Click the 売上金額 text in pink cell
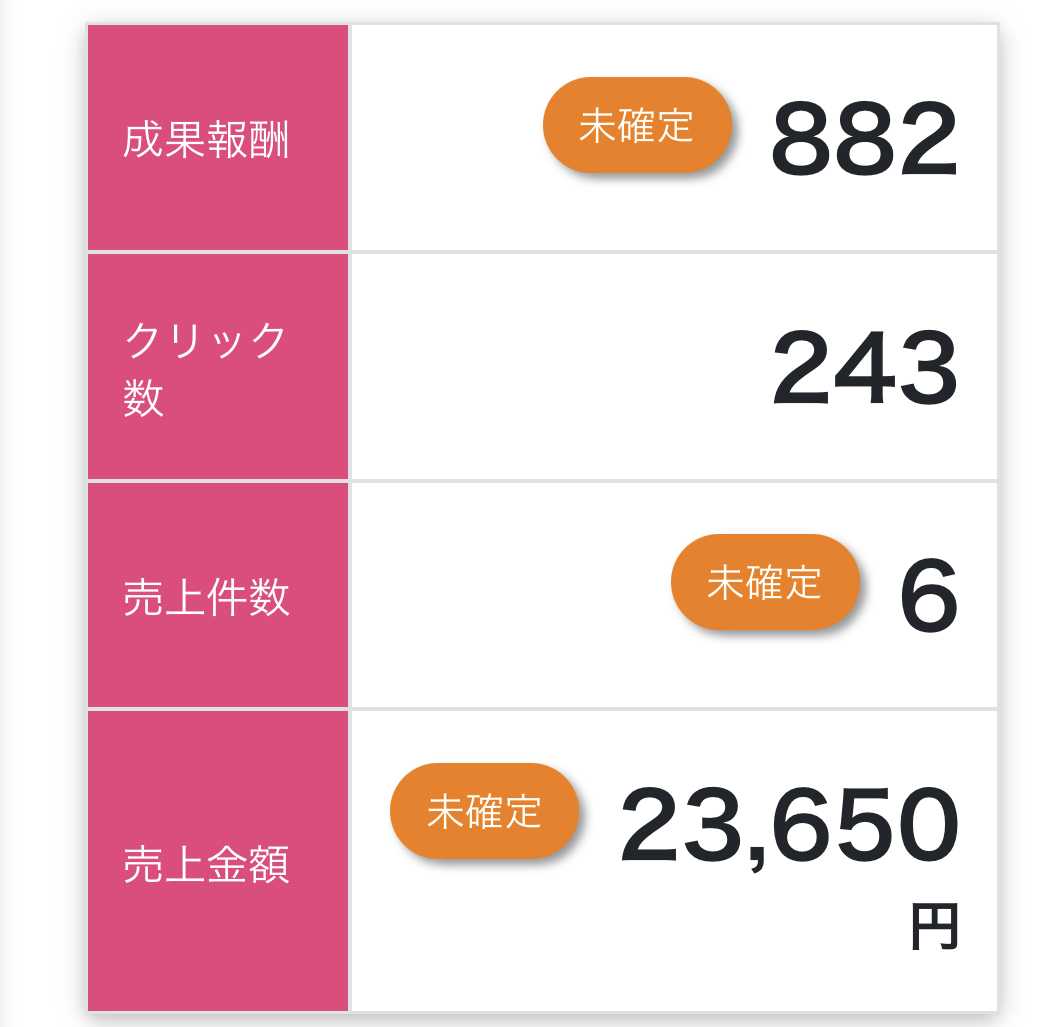The height and width of the screenshot is (1027, 1055). point(206,866)
